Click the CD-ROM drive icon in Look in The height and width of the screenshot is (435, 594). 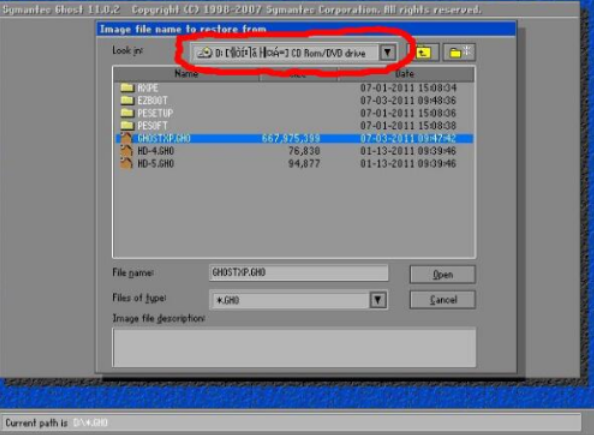[205, 53]
